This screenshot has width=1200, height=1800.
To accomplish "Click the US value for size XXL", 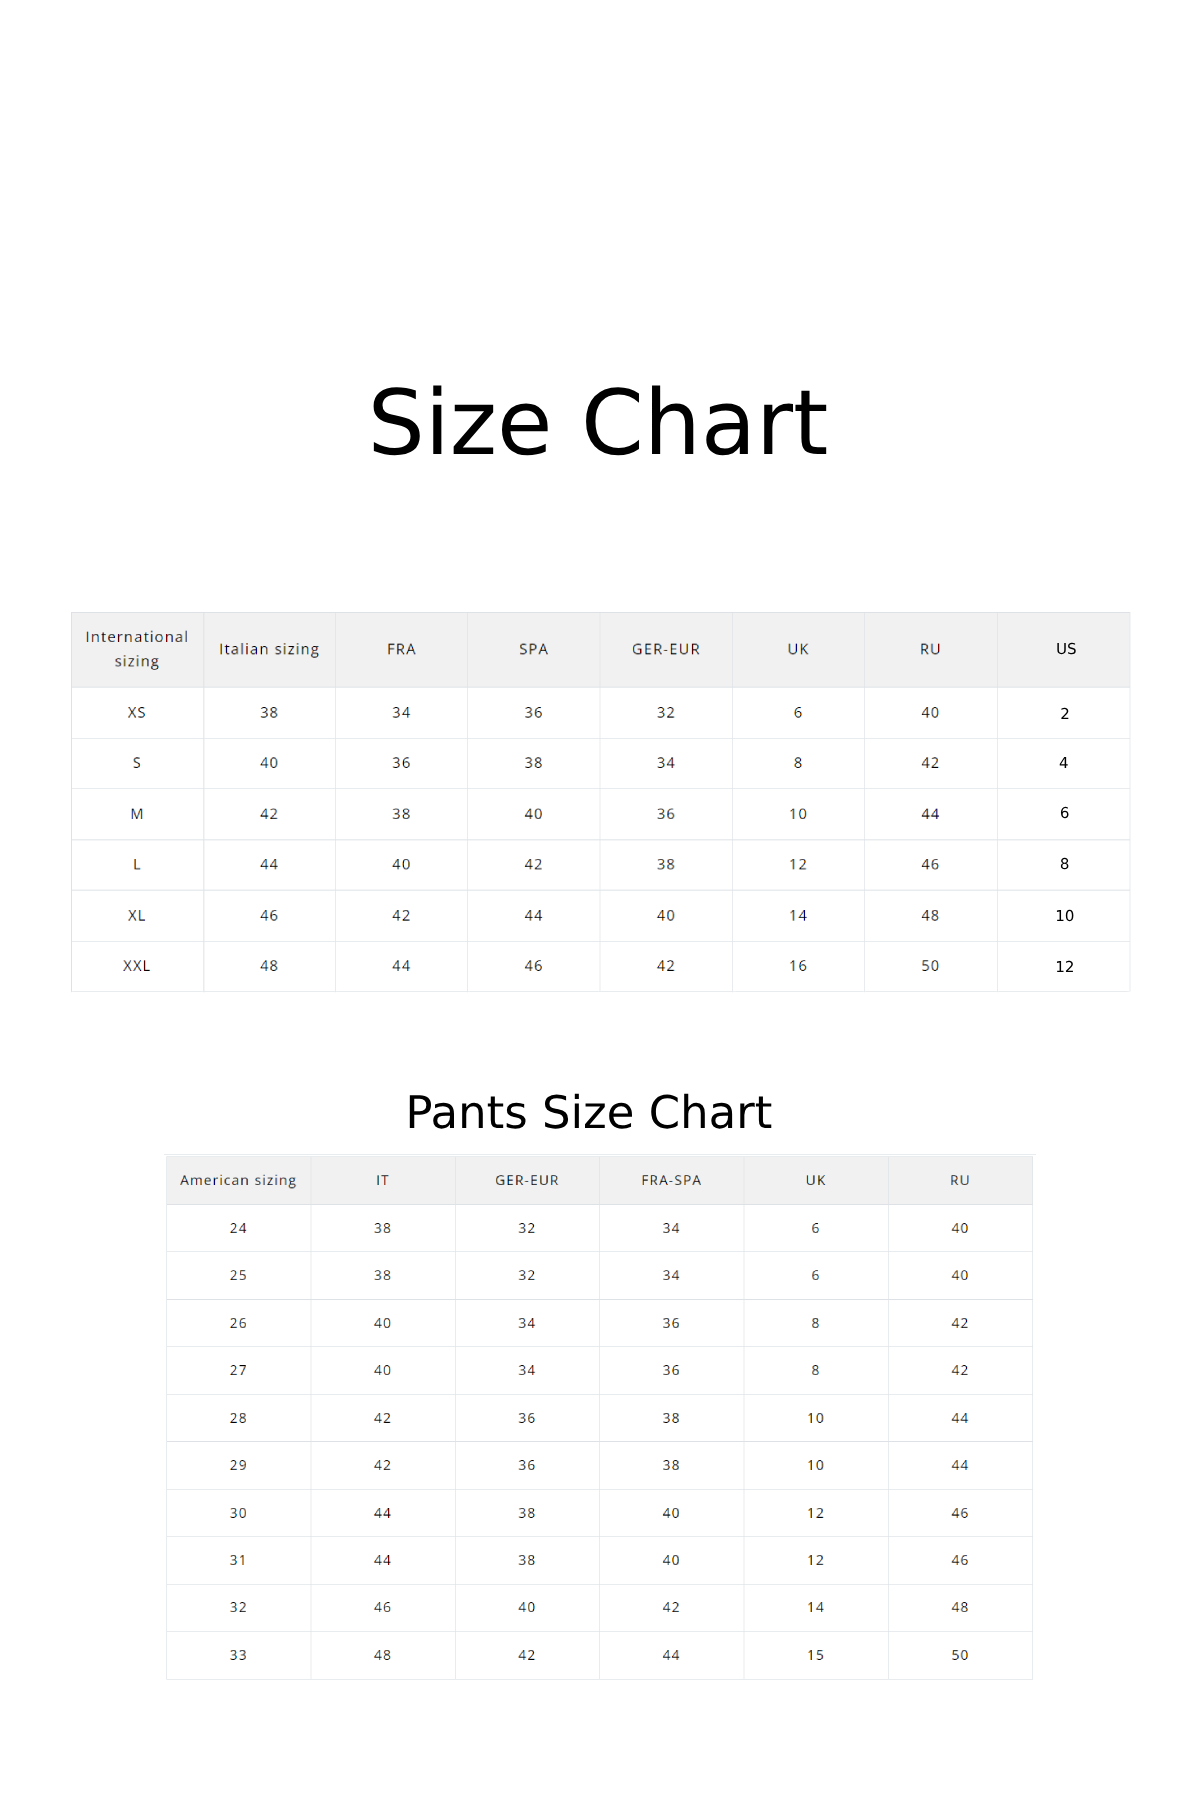I will 1064,967.
